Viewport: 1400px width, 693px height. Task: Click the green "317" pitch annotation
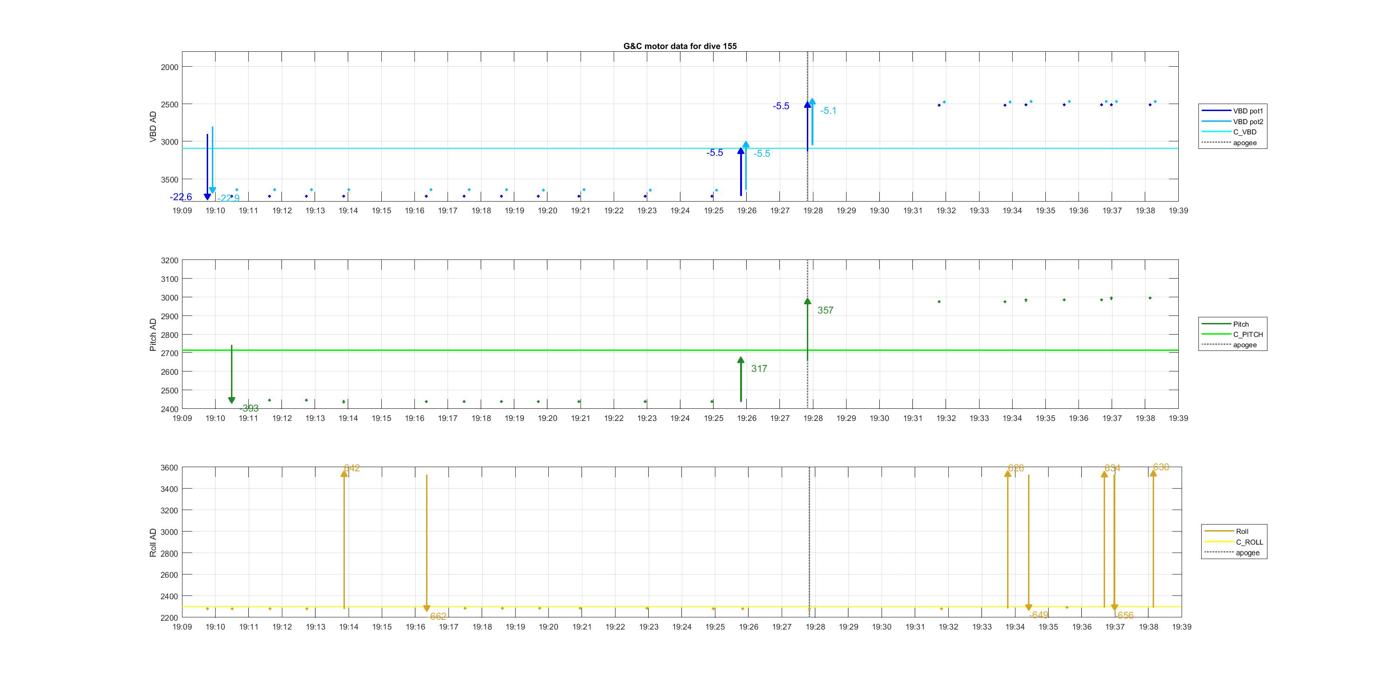[759, 369]
